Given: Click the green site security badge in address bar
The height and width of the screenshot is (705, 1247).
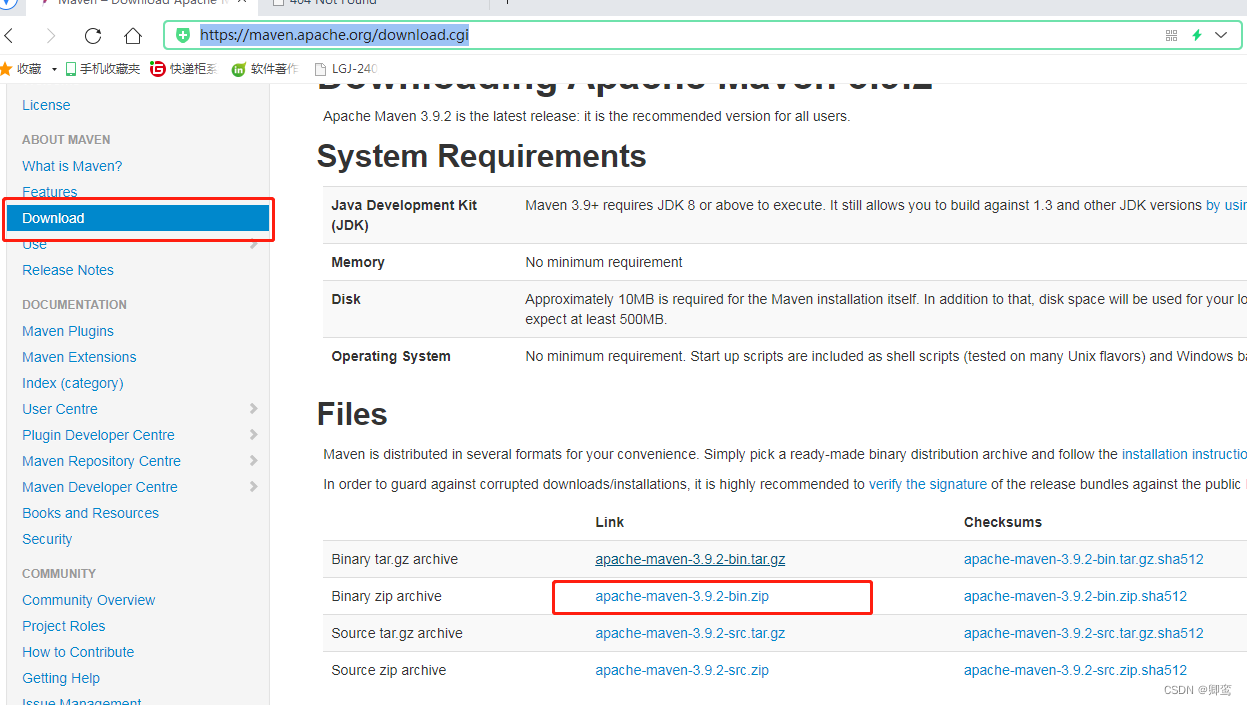Looking at the screenshot, I should click(182, 35).
